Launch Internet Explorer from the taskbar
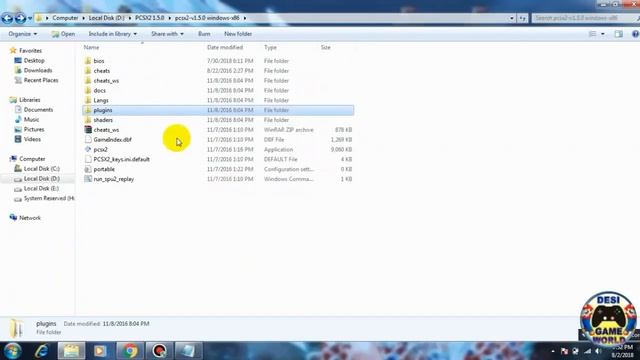The width and height of the screenshot is (640, 360). point(41,351)
